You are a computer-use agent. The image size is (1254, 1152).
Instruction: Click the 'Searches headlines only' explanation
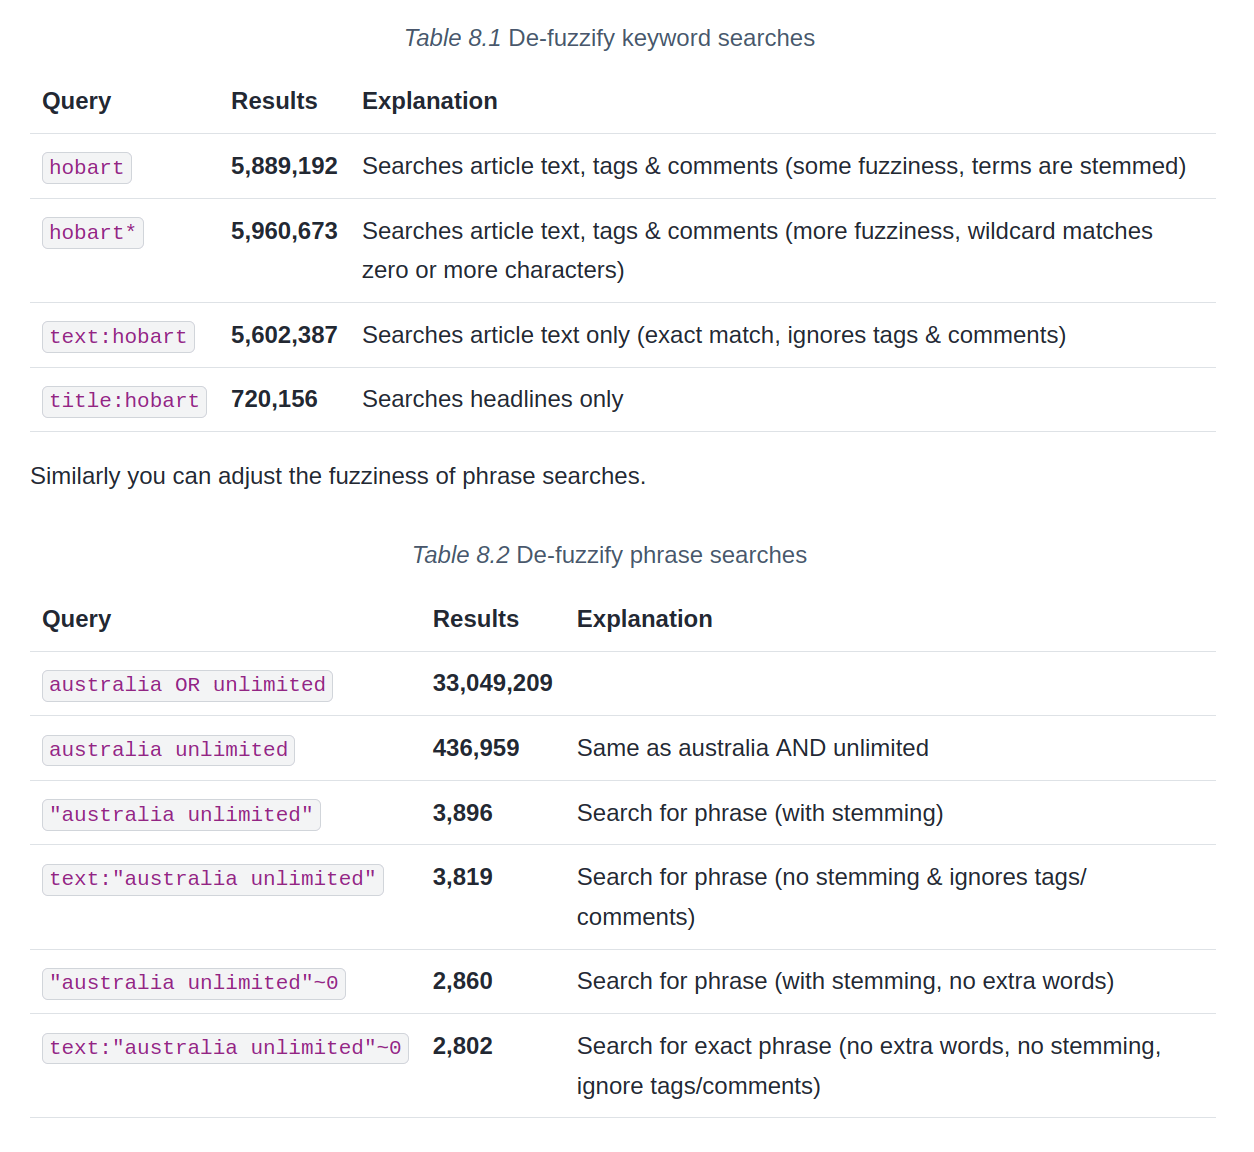click(492, 399)
